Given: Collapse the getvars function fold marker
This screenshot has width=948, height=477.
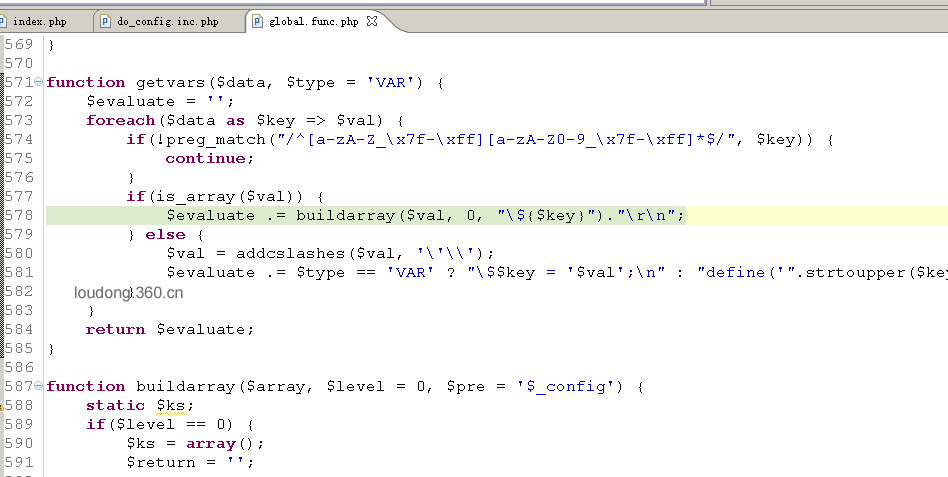Looking at the screenshot, I should tap(39, 82).
